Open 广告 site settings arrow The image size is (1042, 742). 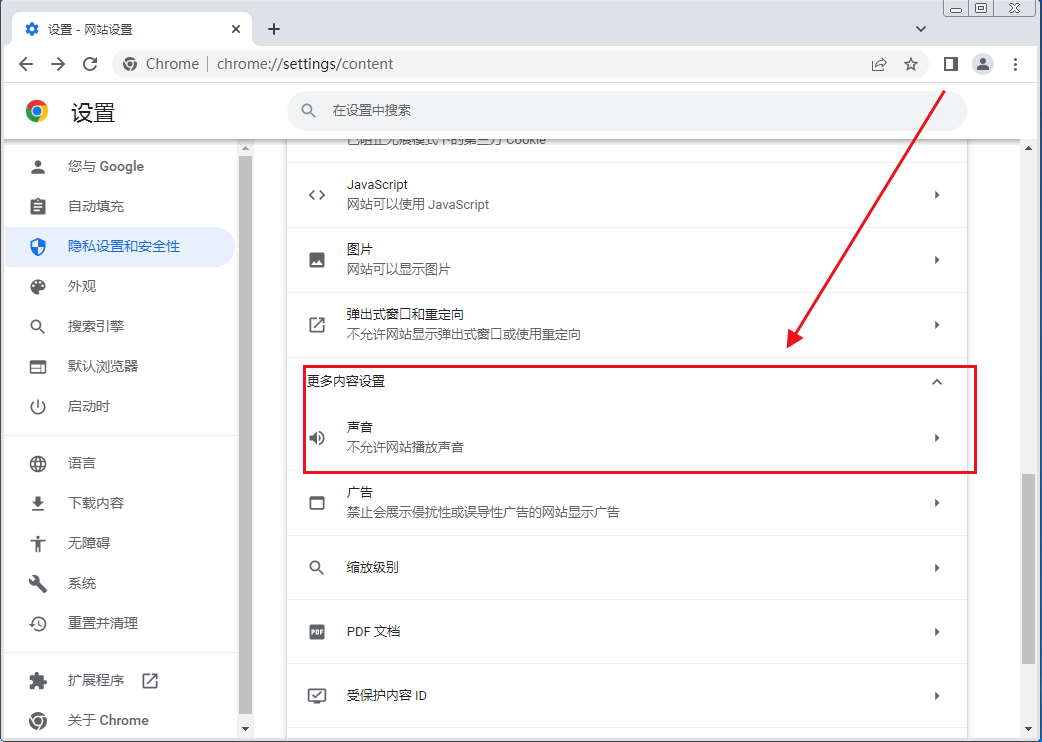(937, 503)
